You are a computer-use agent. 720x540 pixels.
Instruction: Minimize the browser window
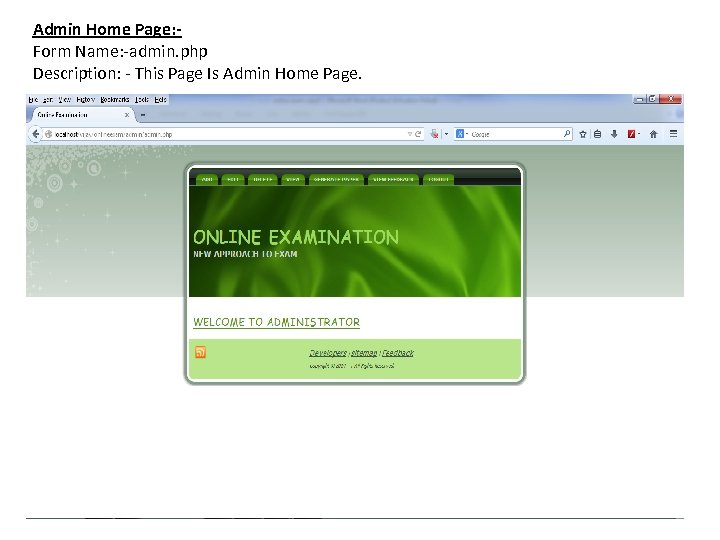pyautogui.click(x=639, y=99)
